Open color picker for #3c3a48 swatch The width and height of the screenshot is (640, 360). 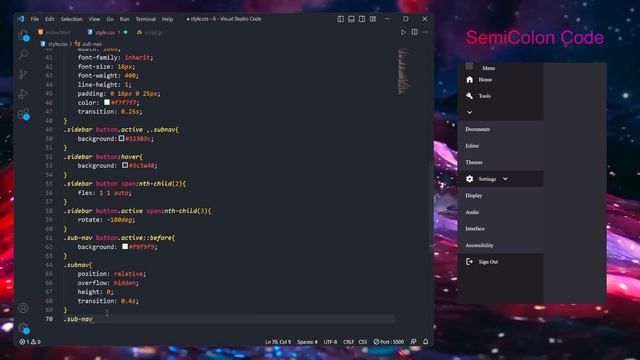pos(125,165)
